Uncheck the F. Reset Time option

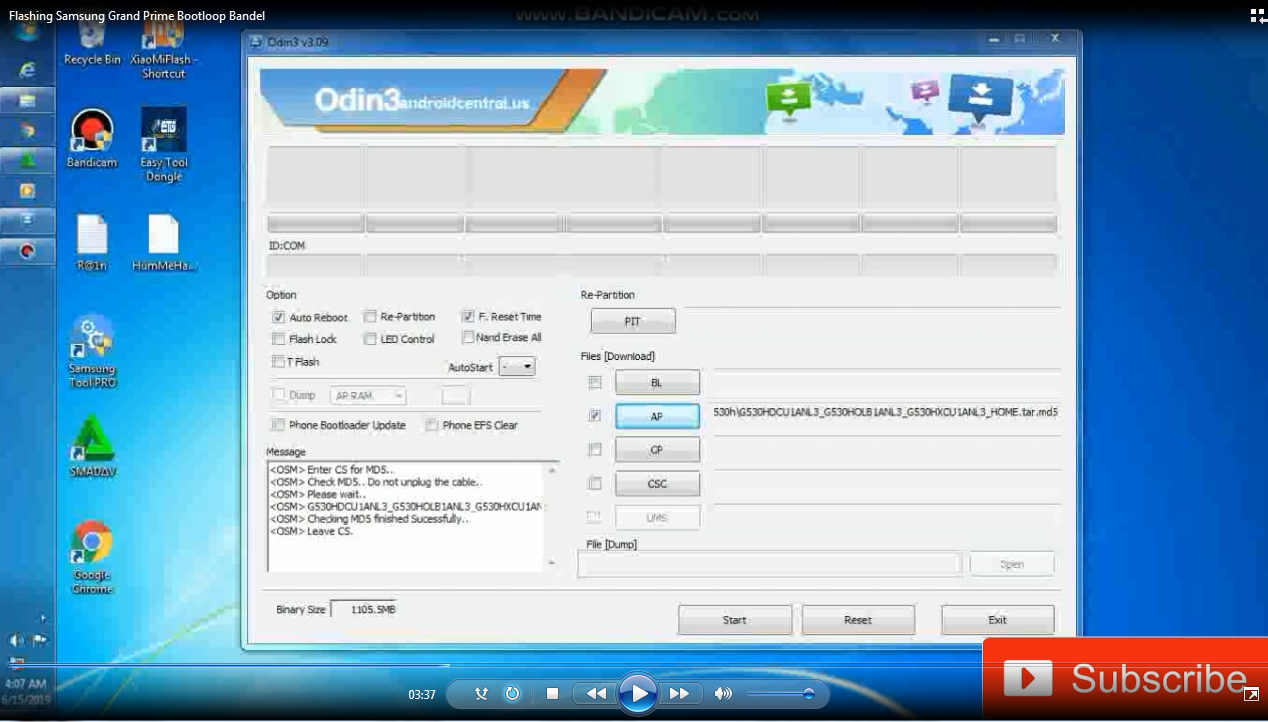[468, 316]
